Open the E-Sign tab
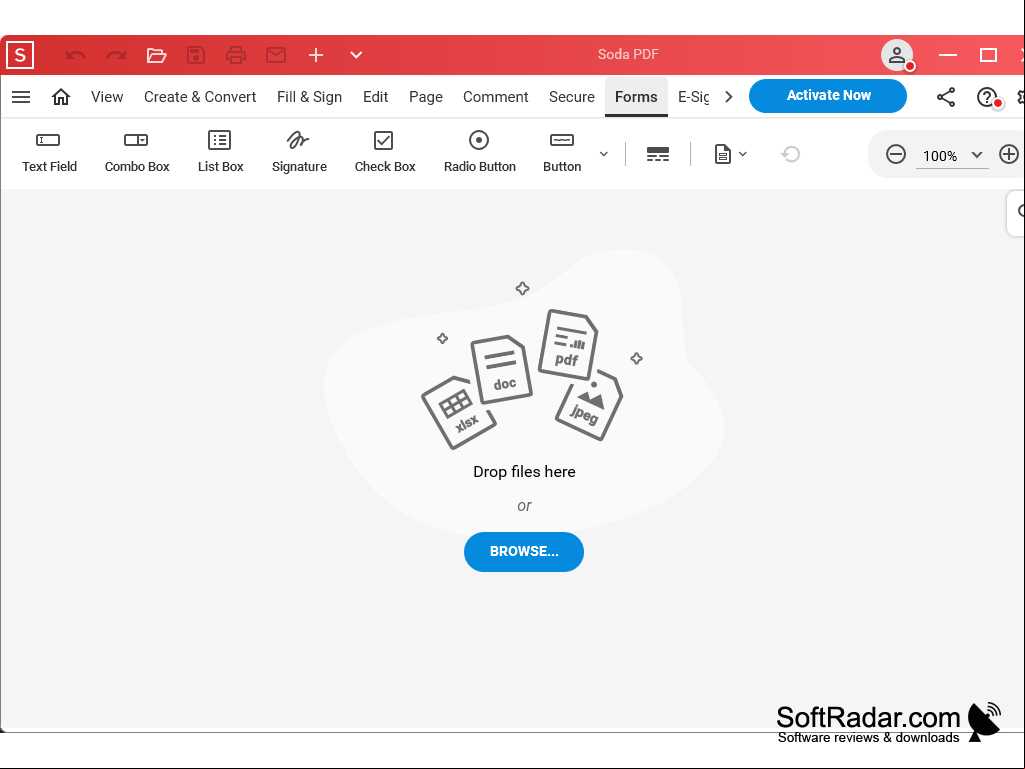 tap(694, 97)
